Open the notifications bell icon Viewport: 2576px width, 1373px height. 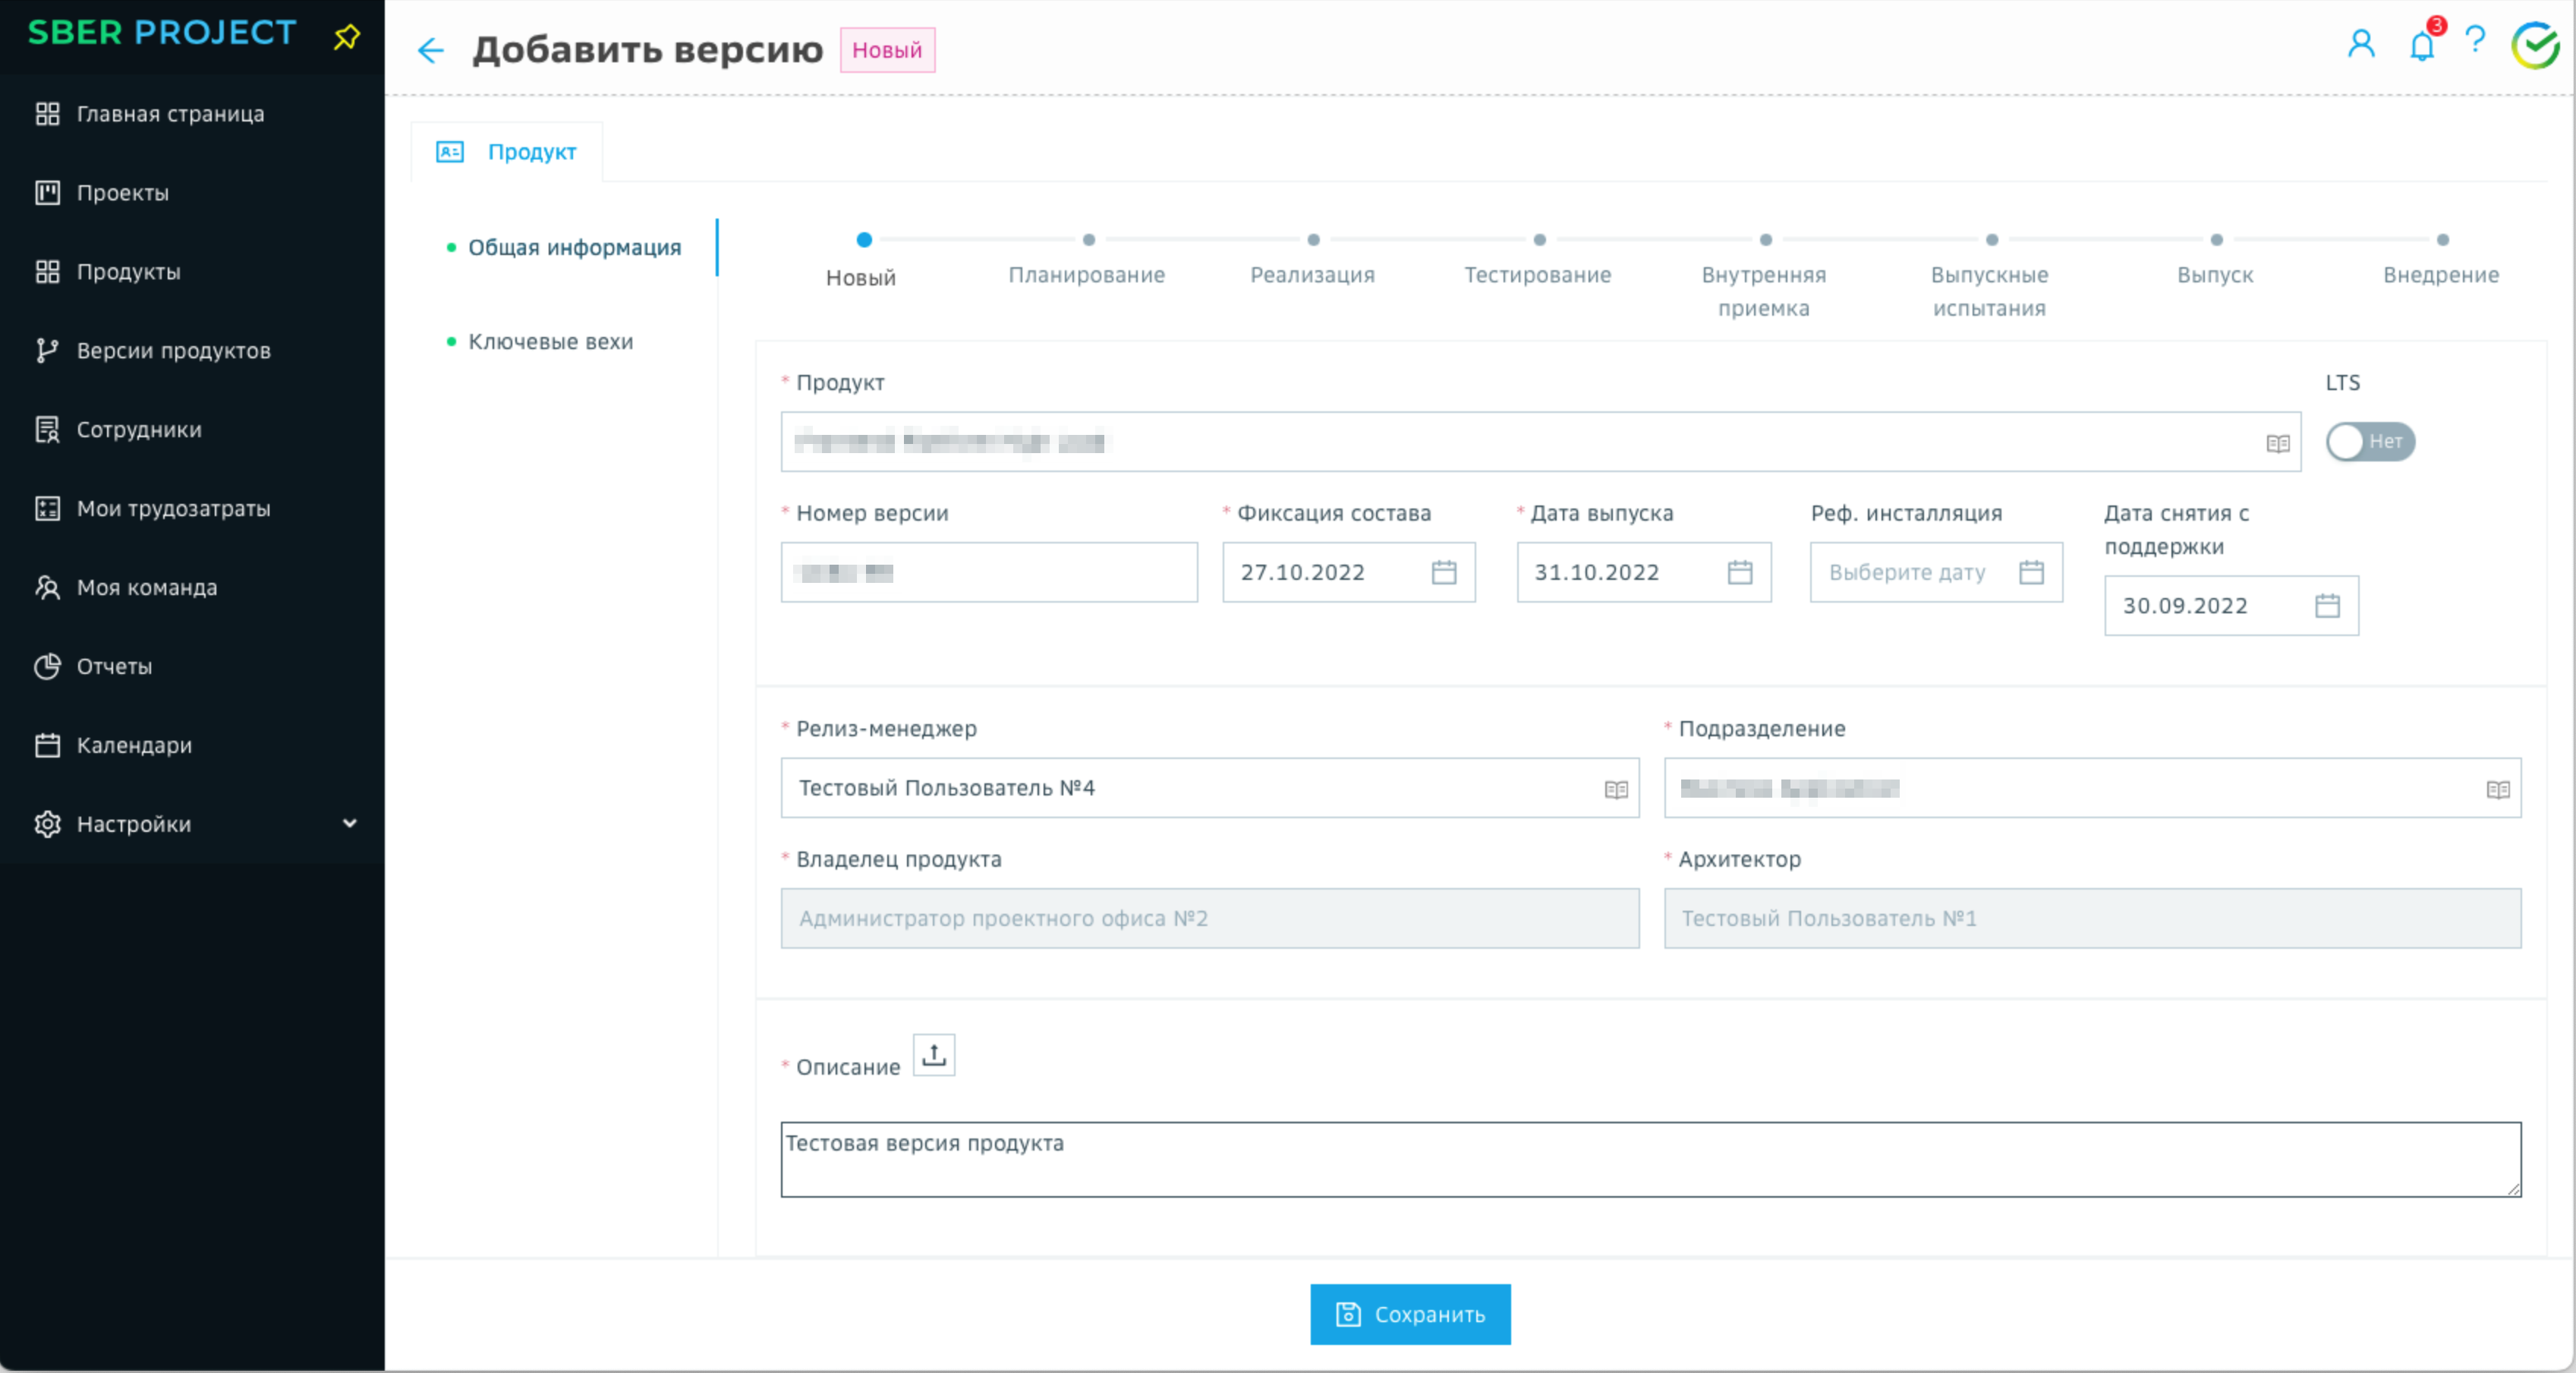tap(2421, 46)
